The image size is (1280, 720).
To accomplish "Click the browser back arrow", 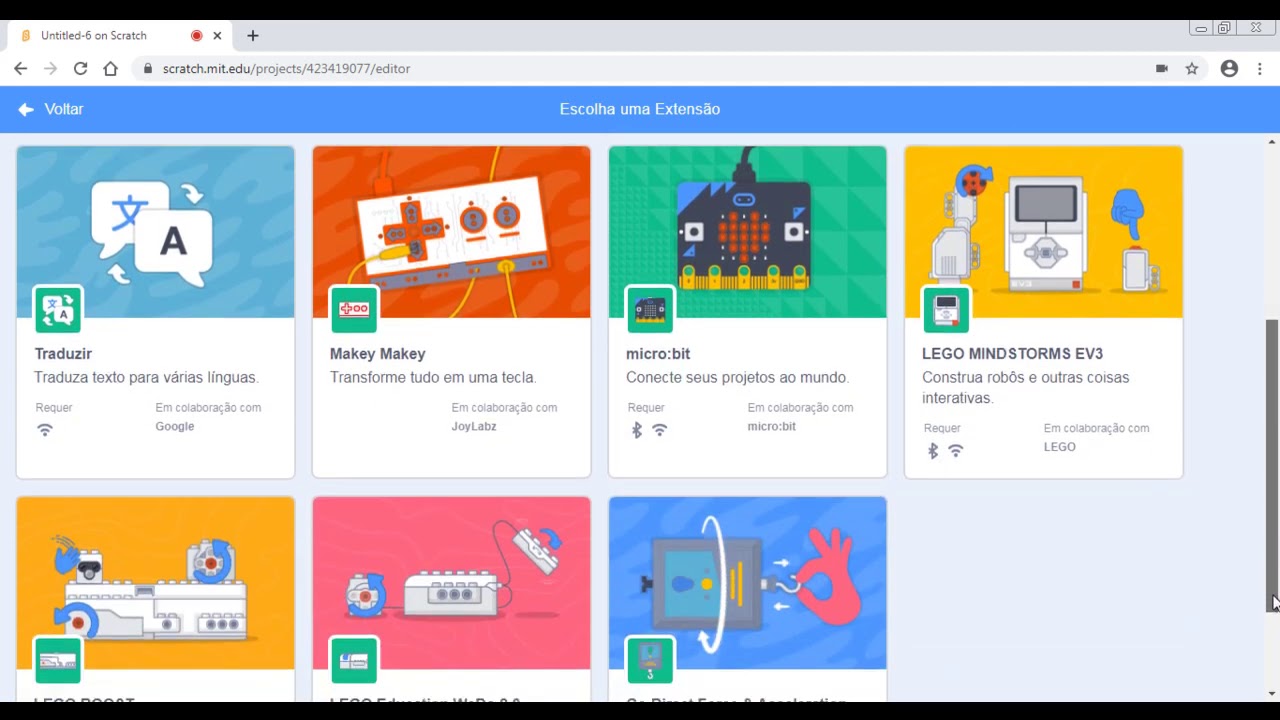I will [x=21, y=68].
